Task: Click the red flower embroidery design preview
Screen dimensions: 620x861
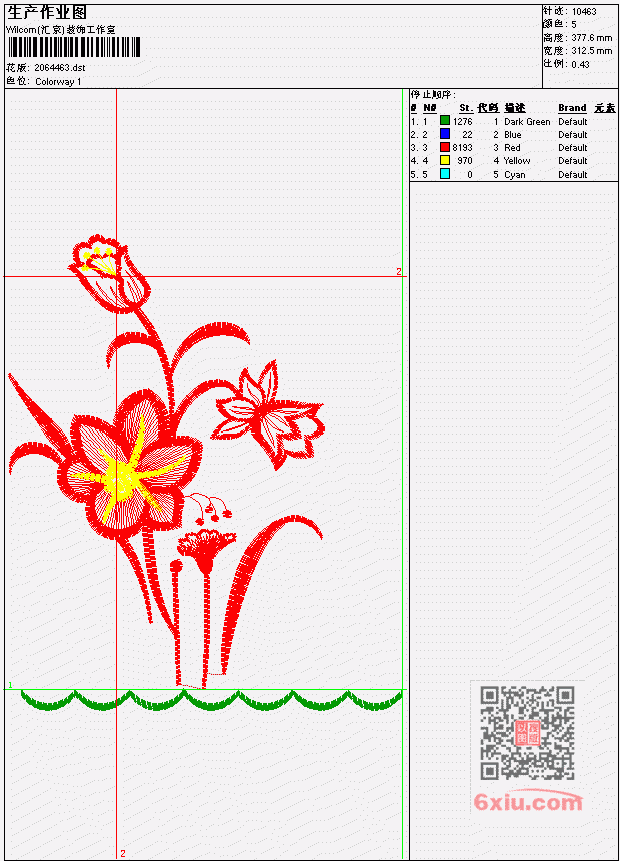Action: 166,461
